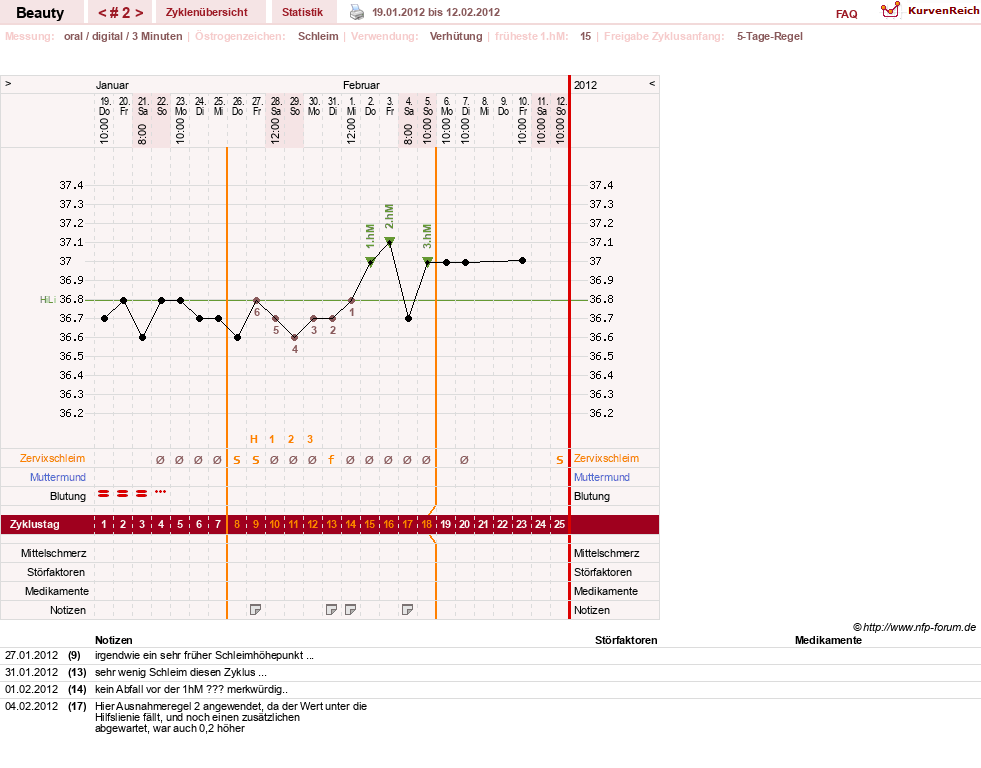981x768 pixels.
Task: Open the printer icon to print chart
Action: (357, 12)
